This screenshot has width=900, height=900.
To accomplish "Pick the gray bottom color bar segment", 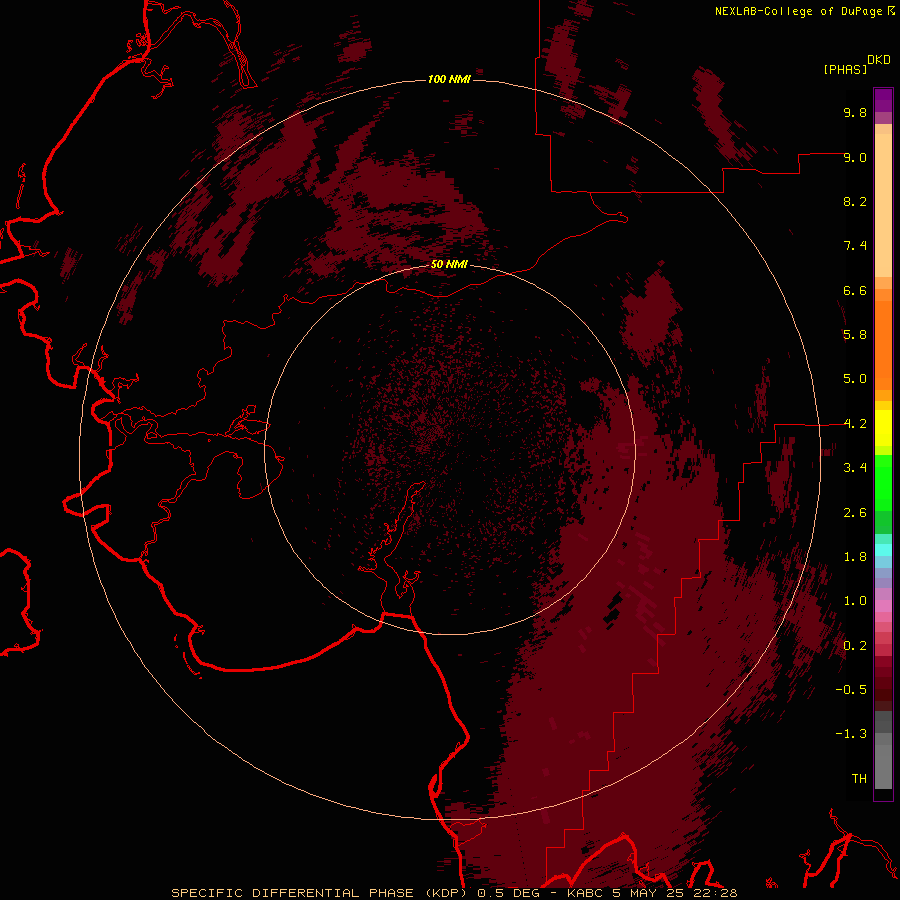I will [x=883, y=766].
